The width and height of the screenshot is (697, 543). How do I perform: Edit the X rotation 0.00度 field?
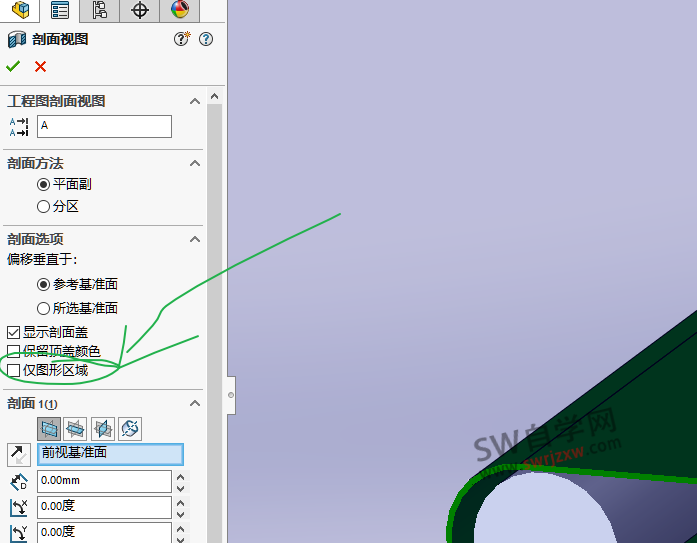coord(104,507)
